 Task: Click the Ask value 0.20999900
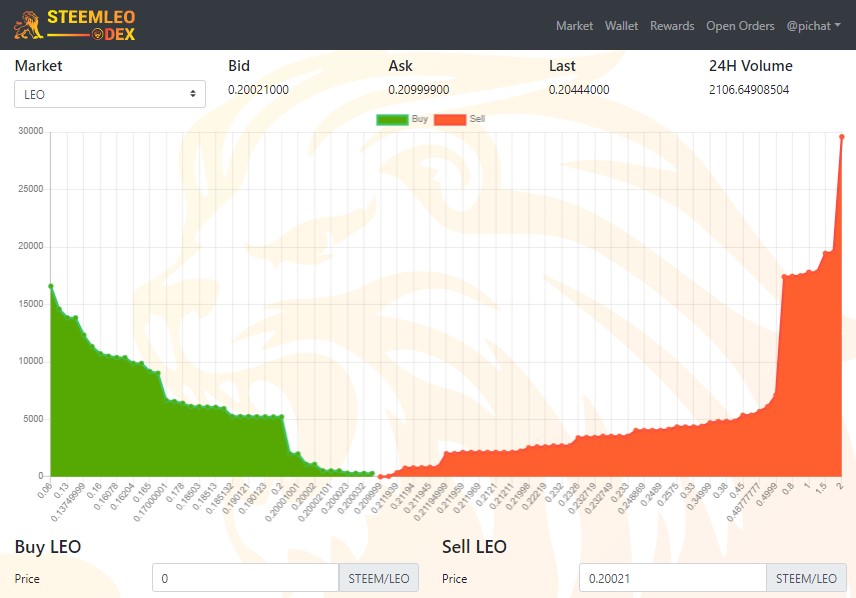click(x=419, y=90)
